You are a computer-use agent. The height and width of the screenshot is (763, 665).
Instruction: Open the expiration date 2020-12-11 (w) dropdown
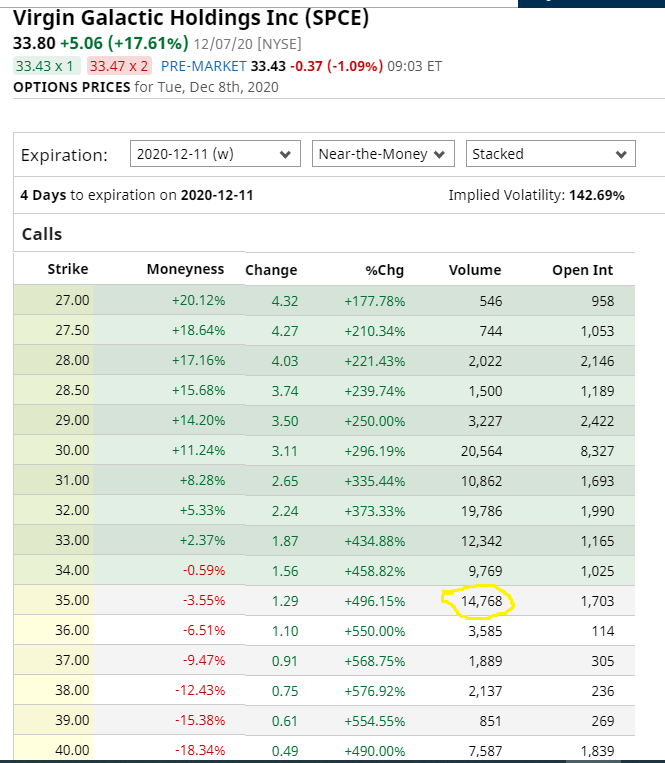pos(215,154)
